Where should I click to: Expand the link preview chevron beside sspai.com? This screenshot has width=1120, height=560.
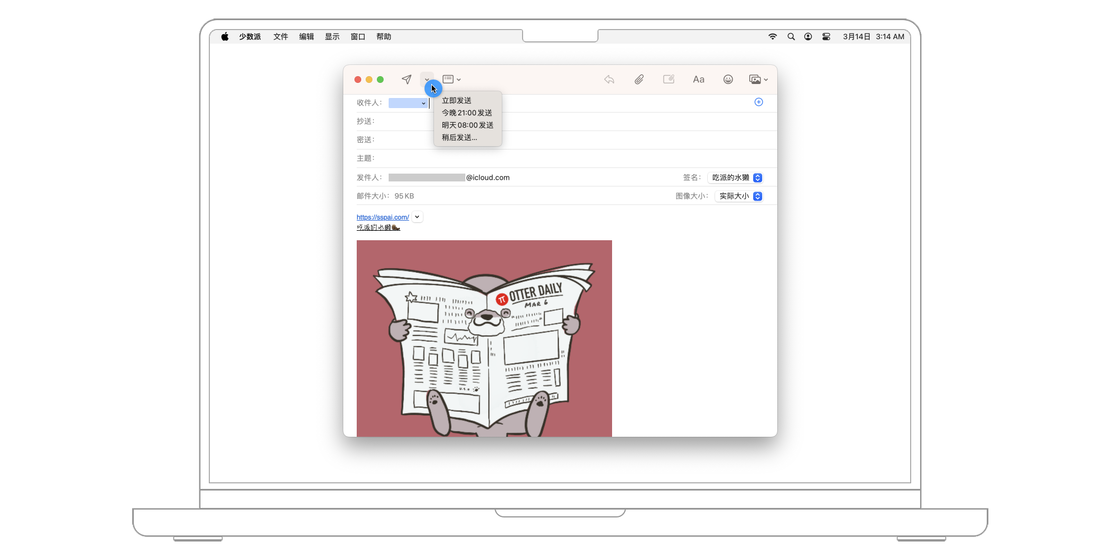click(417, 217)
